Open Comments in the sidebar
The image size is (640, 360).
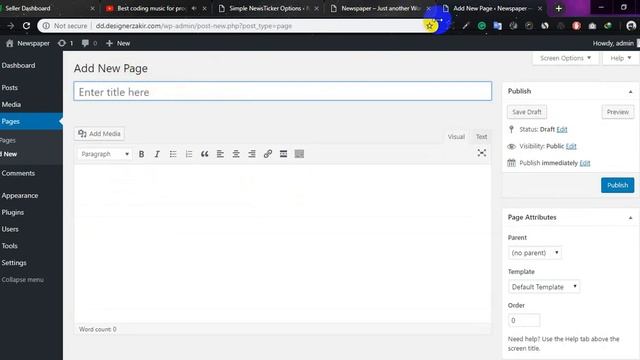click(18, 173)
